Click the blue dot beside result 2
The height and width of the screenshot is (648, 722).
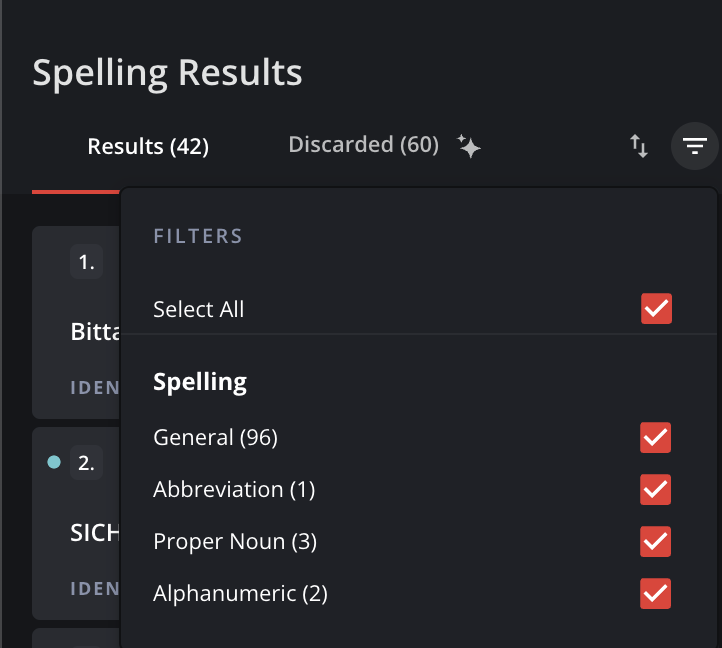click(x=54, y=462)
